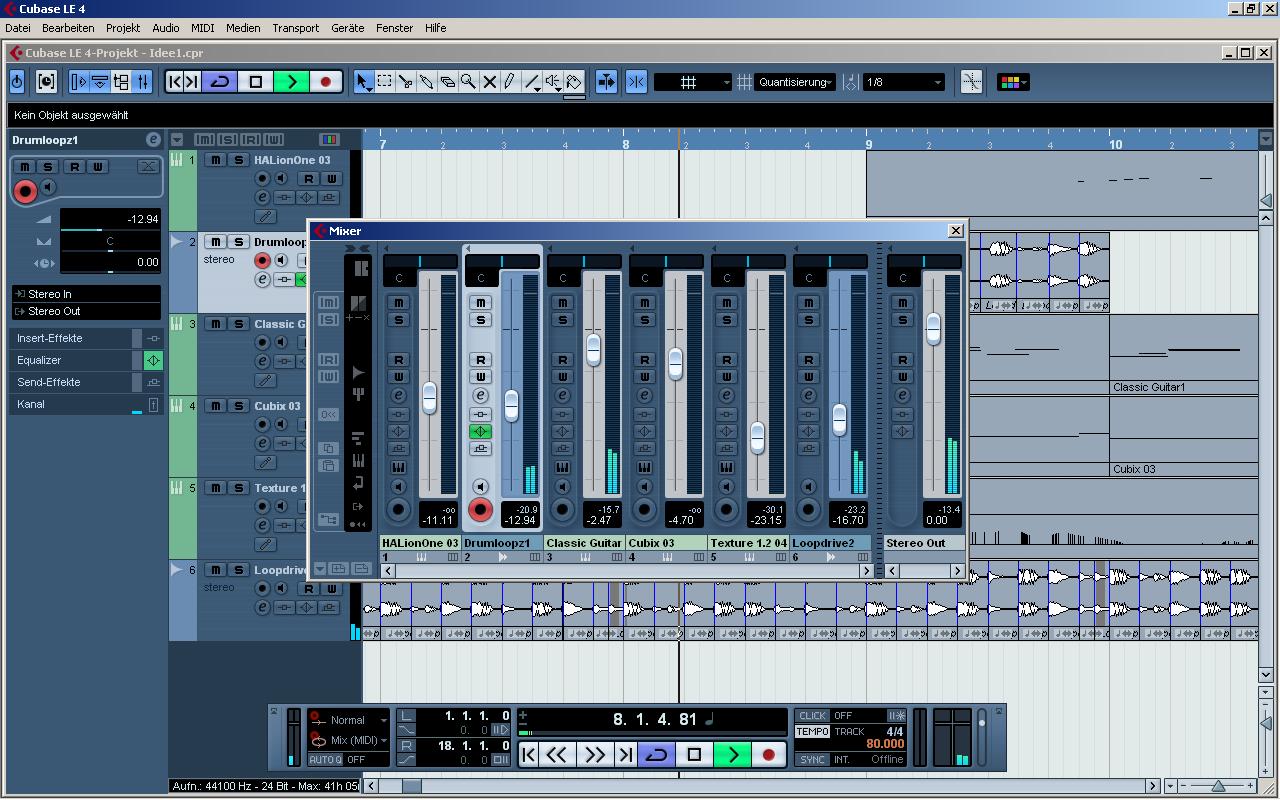Click Insert-Effekte bypass icon in inspector
Viewport: 1280px width, 800px height.
[x=154, y=339]
